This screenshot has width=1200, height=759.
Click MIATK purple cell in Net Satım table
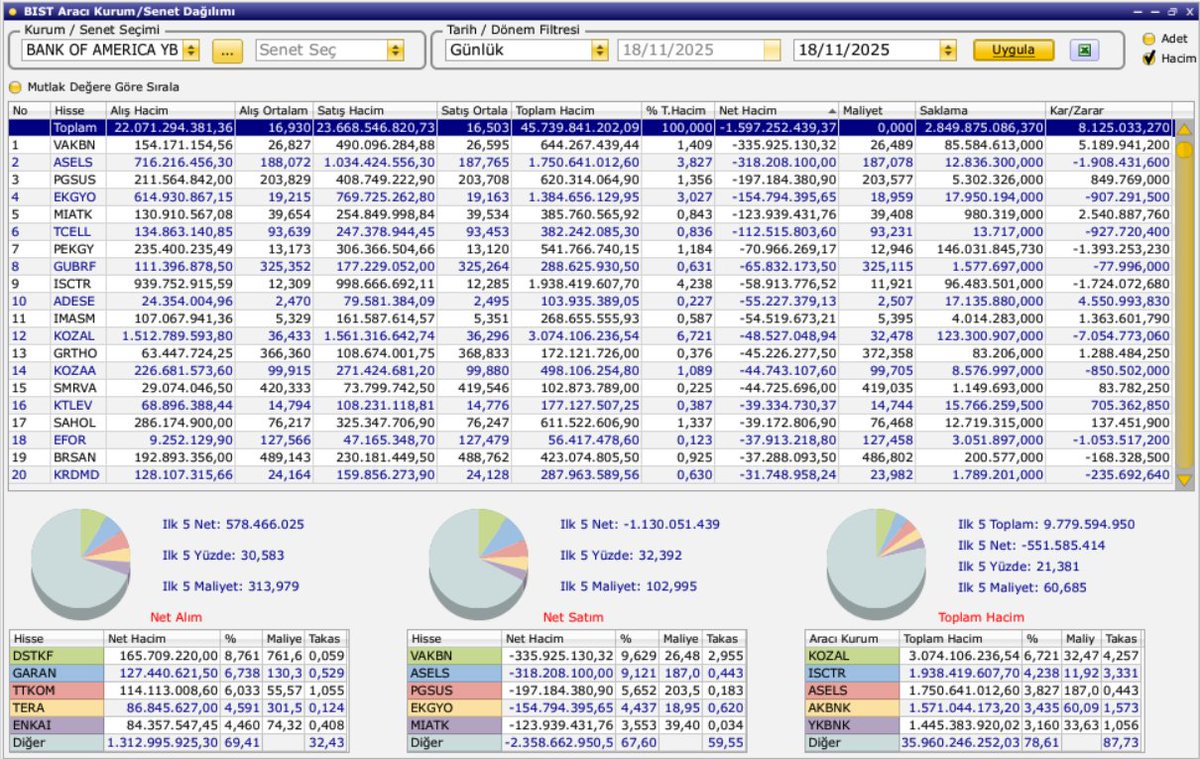click(455, 724)
